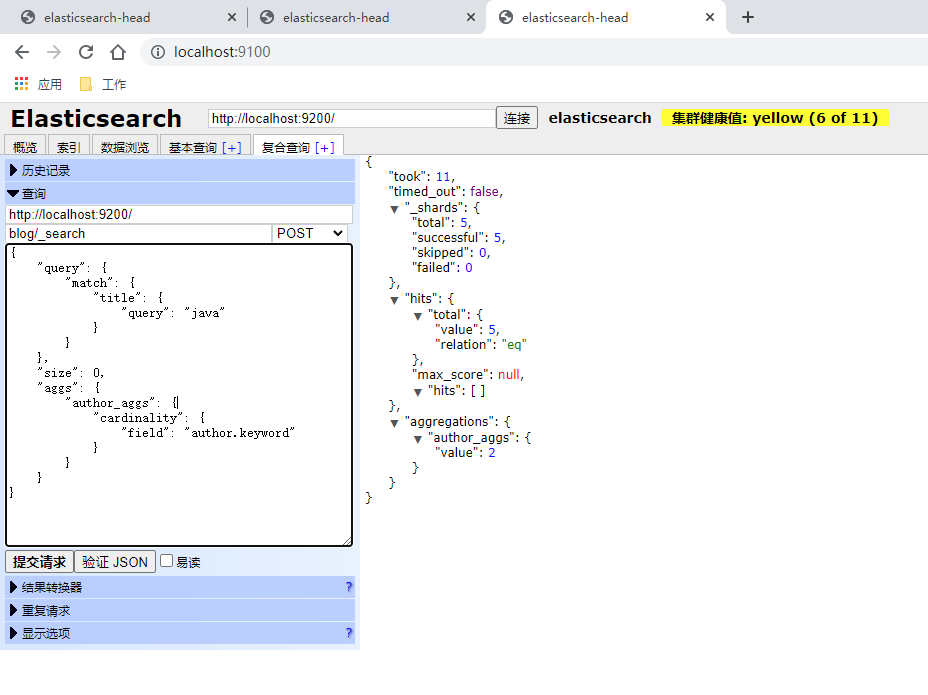
Task: Collapse the 查询 query section
Action: [180, 194]
